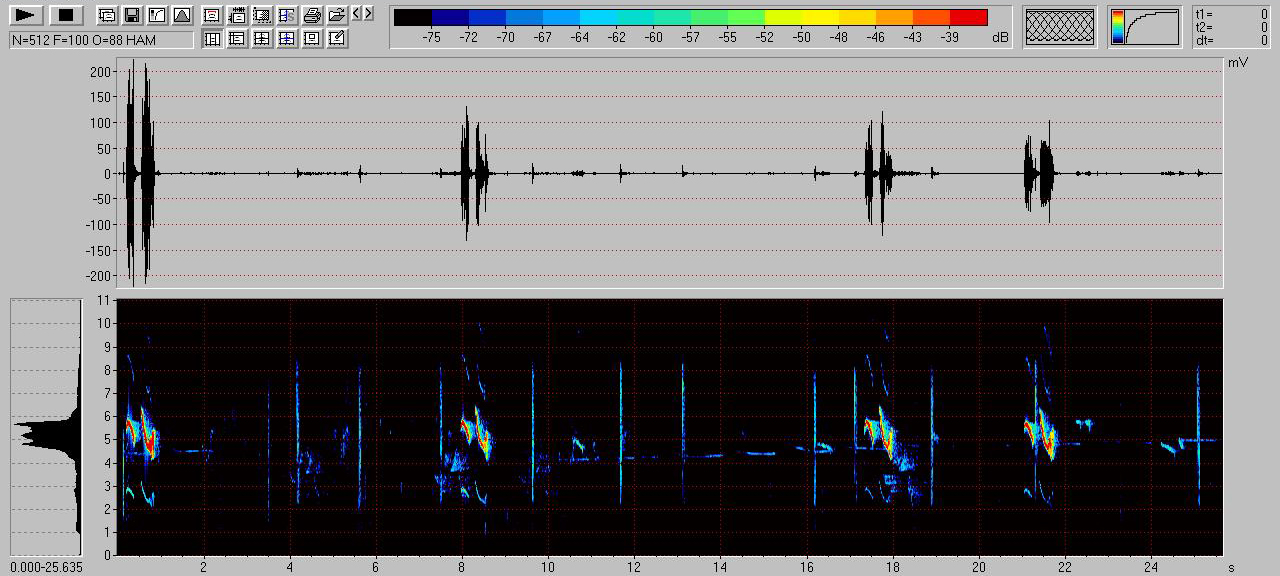Viewport: 1280px width, 576px height.
Task: Click the right arrow scroll button
Action: pos(369,14)
